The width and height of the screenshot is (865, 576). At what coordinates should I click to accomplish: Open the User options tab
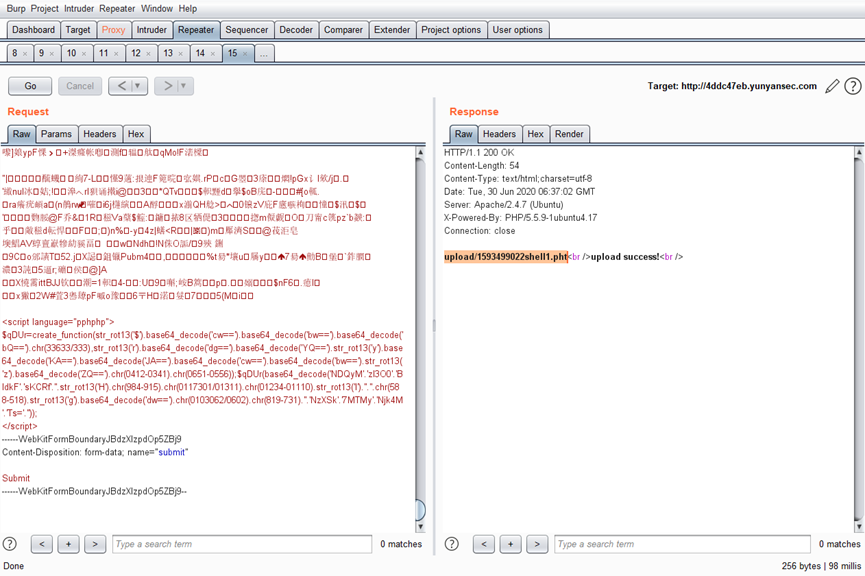[x=517, y=30]
